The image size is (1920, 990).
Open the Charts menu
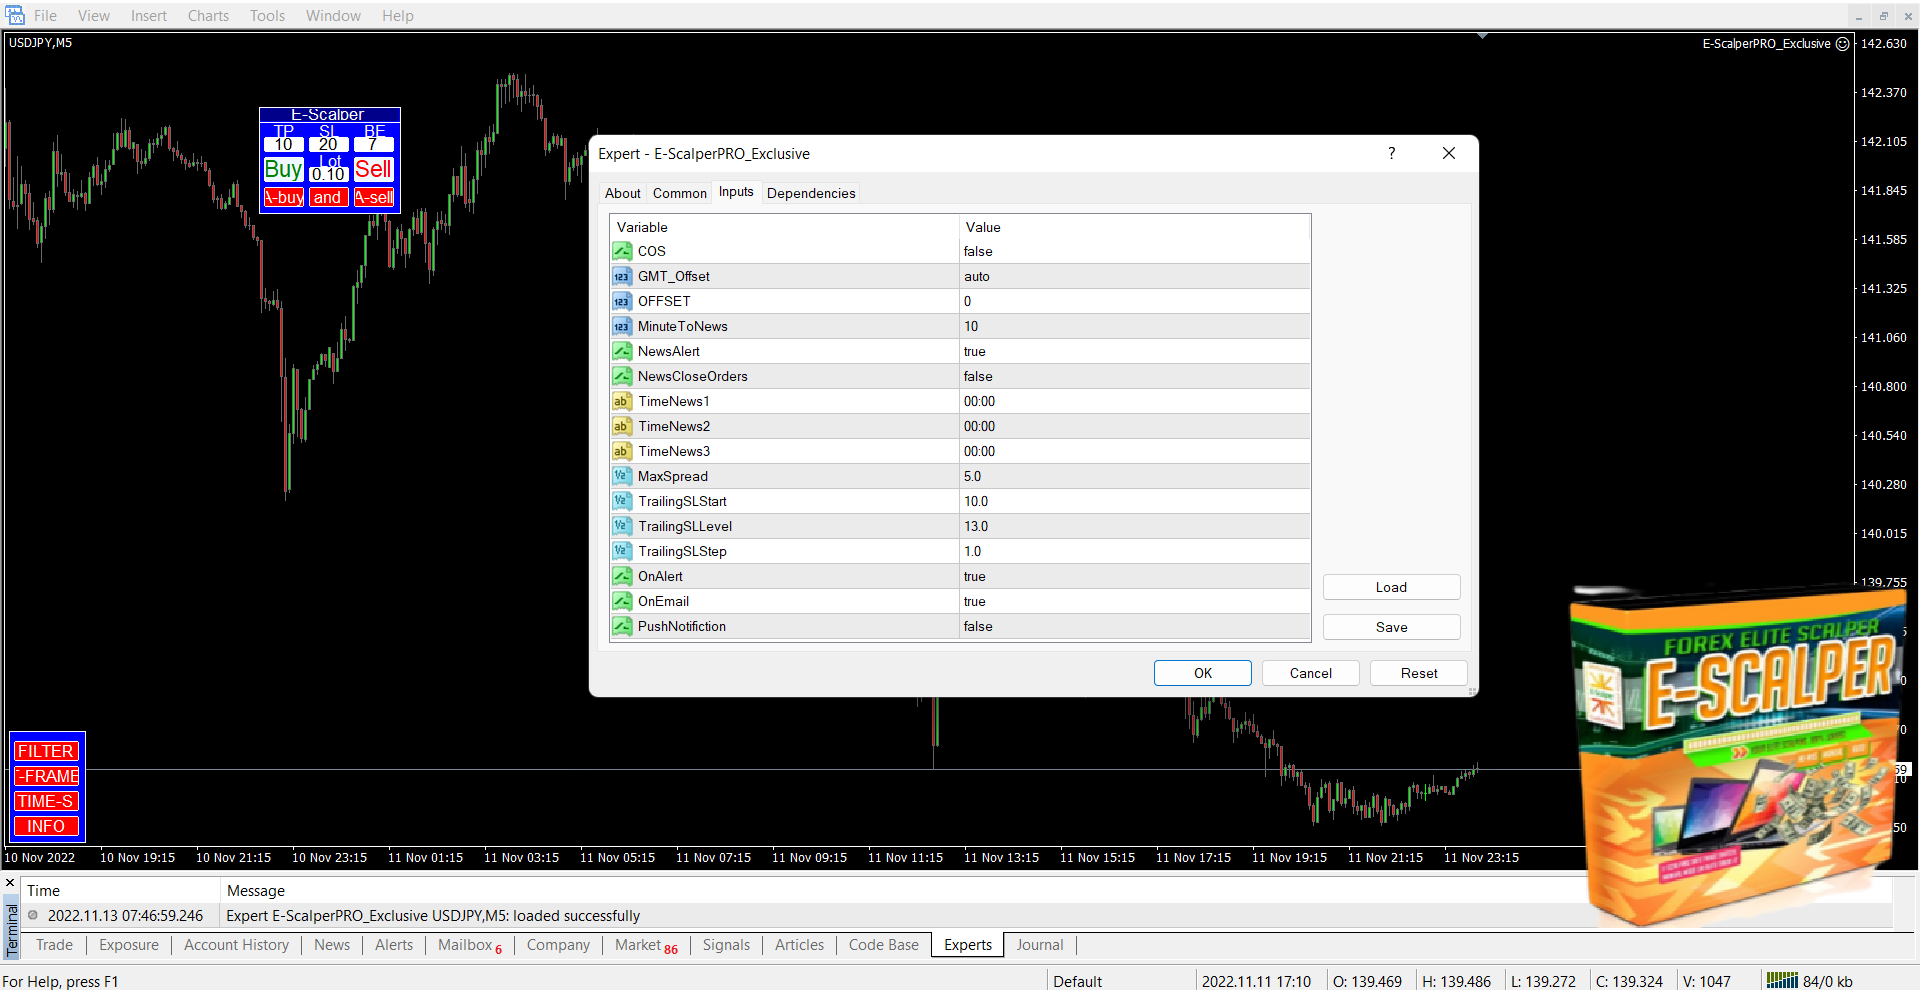click(208, 15)
